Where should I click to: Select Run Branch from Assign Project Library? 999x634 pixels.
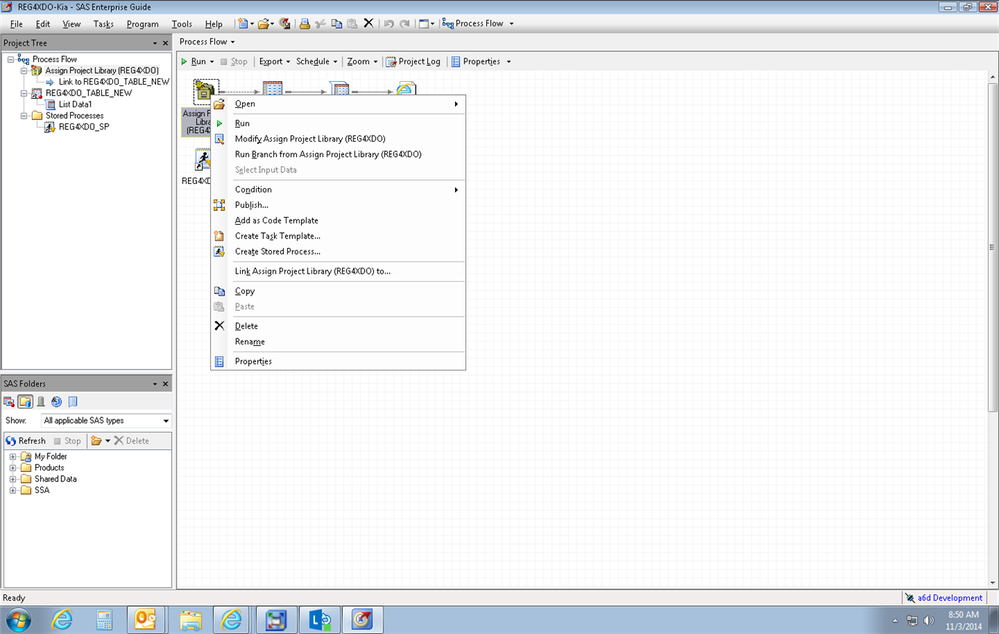pos(338,154)
